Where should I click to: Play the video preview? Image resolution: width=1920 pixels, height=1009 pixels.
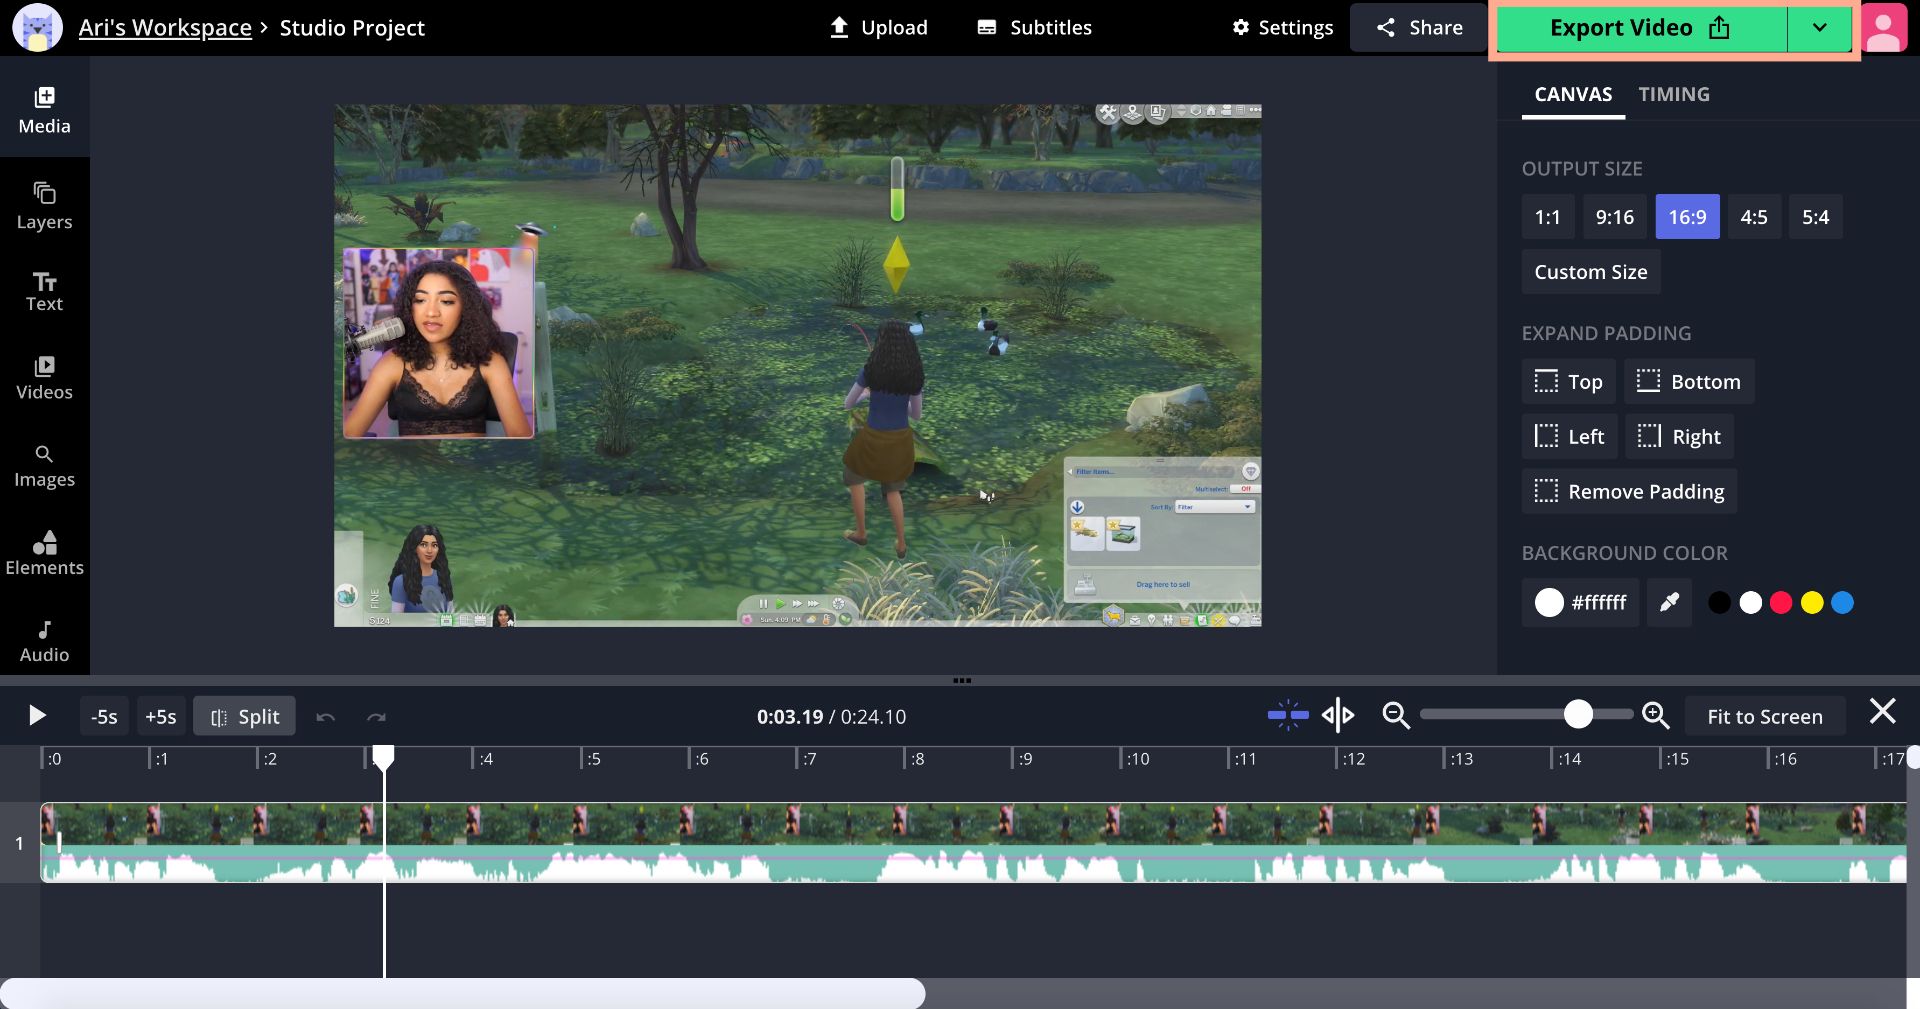(x=37, y=715)
